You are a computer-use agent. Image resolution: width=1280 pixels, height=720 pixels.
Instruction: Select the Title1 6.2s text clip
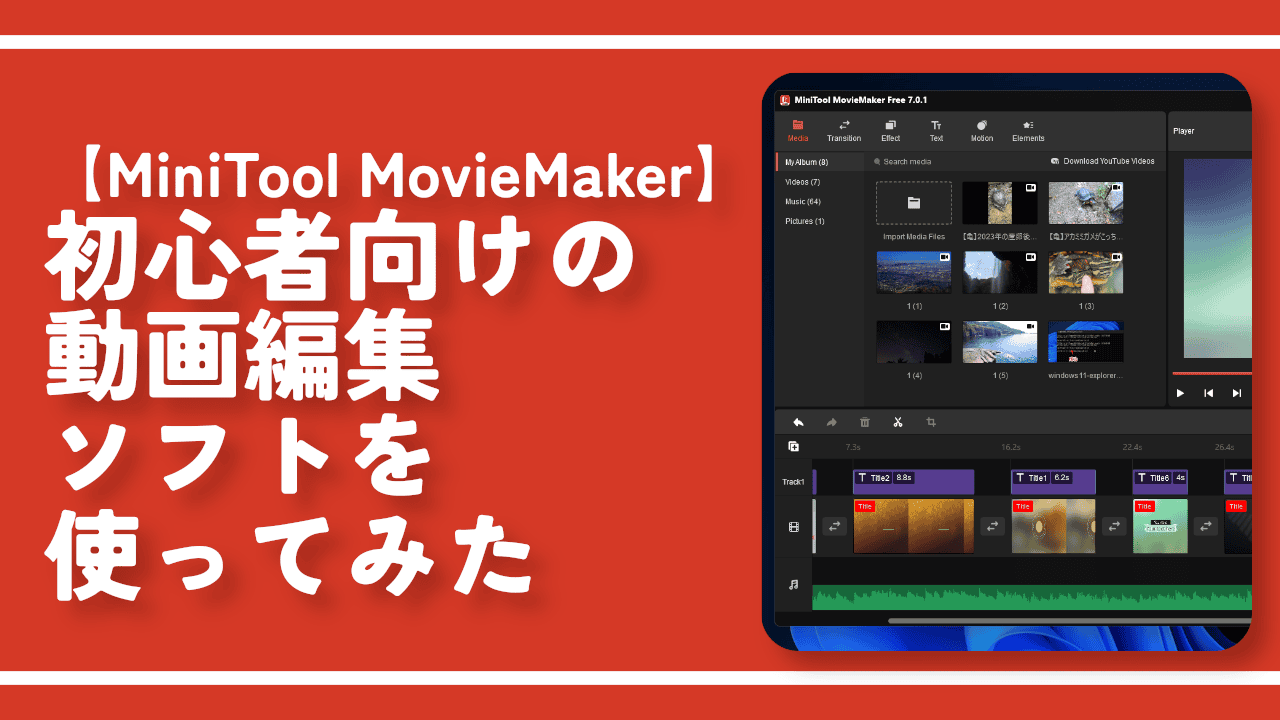1053,481
